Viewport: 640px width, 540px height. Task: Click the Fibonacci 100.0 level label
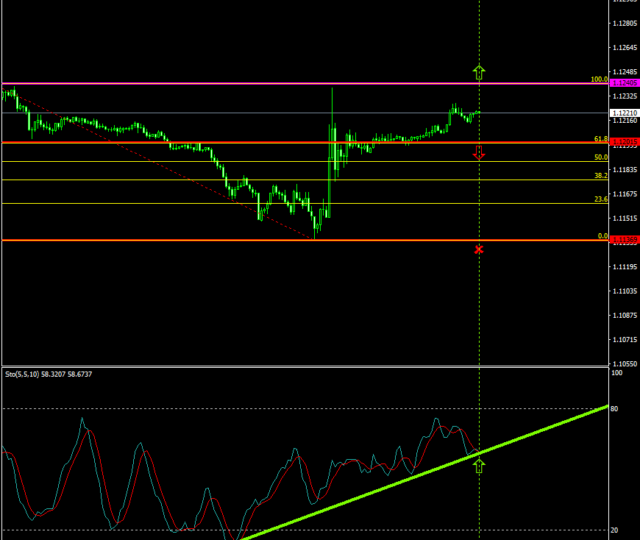click(x=599, y=78)
